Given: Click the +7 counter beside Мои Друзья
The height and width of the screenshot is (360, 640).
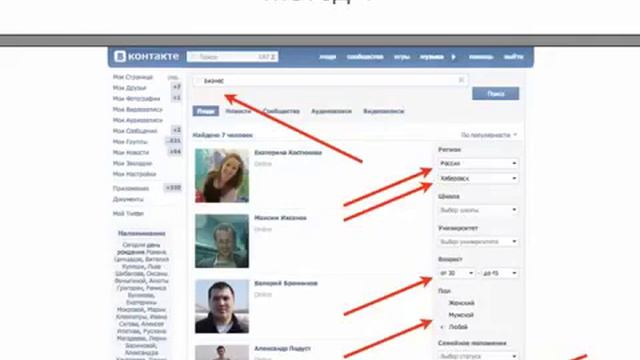Looking at the screenshot, I should (x=176, y=87).
